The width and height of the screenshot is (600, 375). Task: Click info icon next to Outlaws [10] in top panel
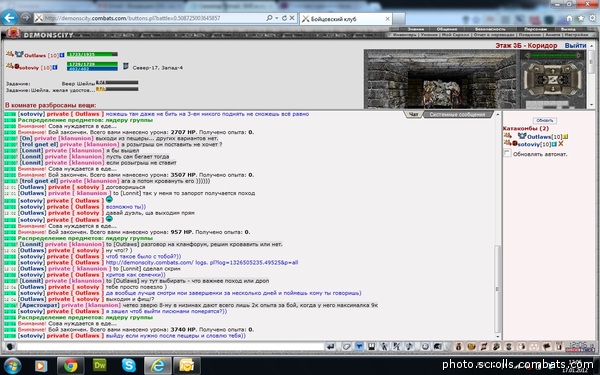(x=62, y=55)
